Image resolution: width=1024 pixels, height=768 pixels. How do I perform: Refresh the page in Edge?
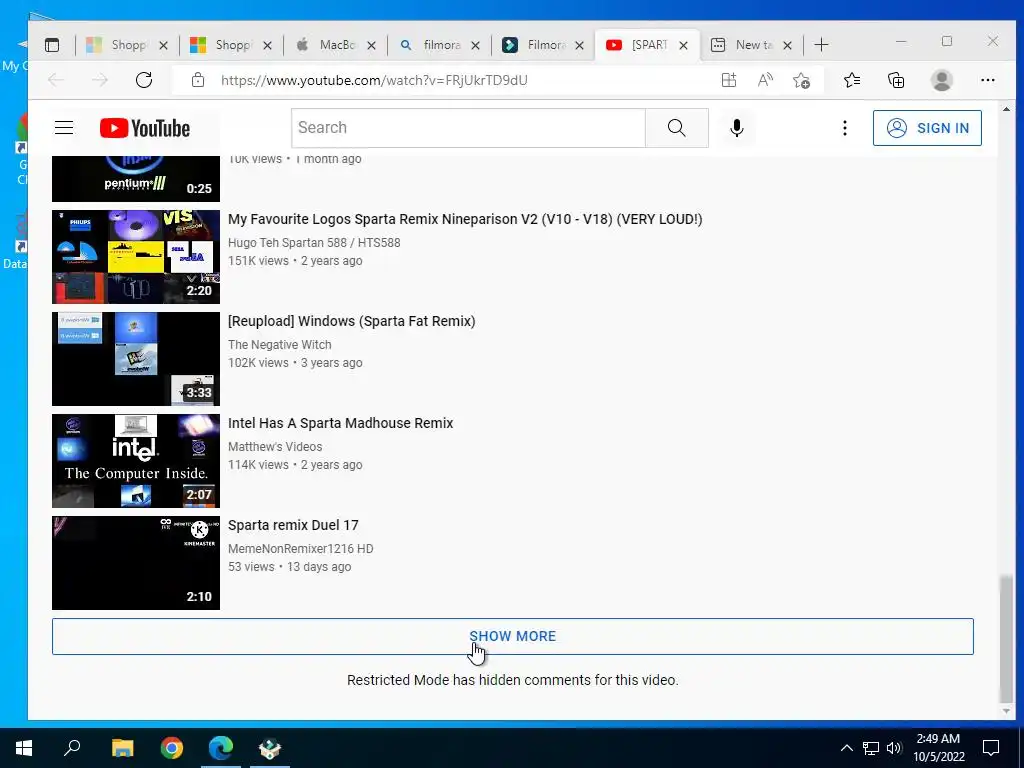pyautogui.click(x=144, y=80)
